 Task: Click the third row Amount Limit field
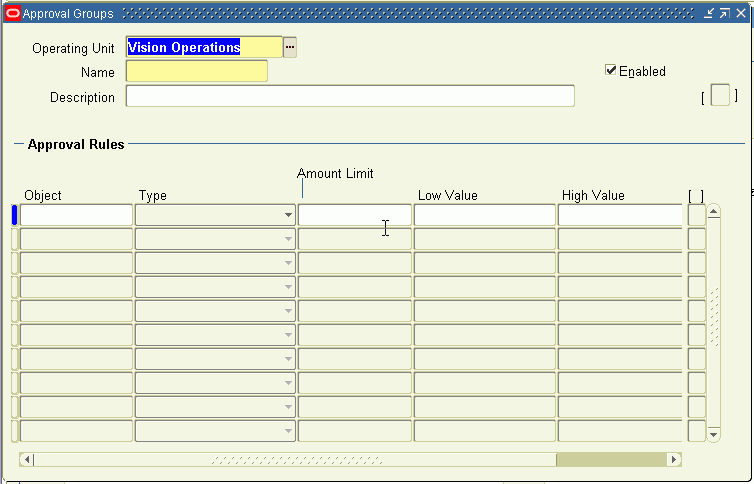355,263
